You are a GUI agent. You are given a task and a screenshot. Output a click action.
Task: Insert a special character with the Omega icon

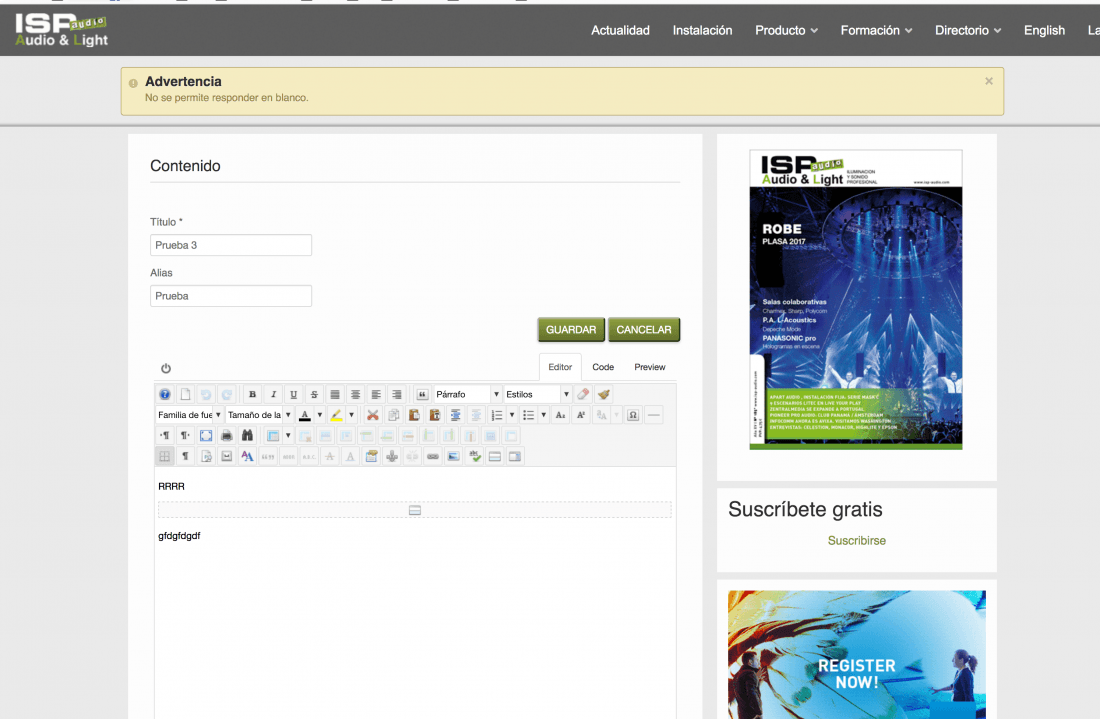click(x=633, y=415)
